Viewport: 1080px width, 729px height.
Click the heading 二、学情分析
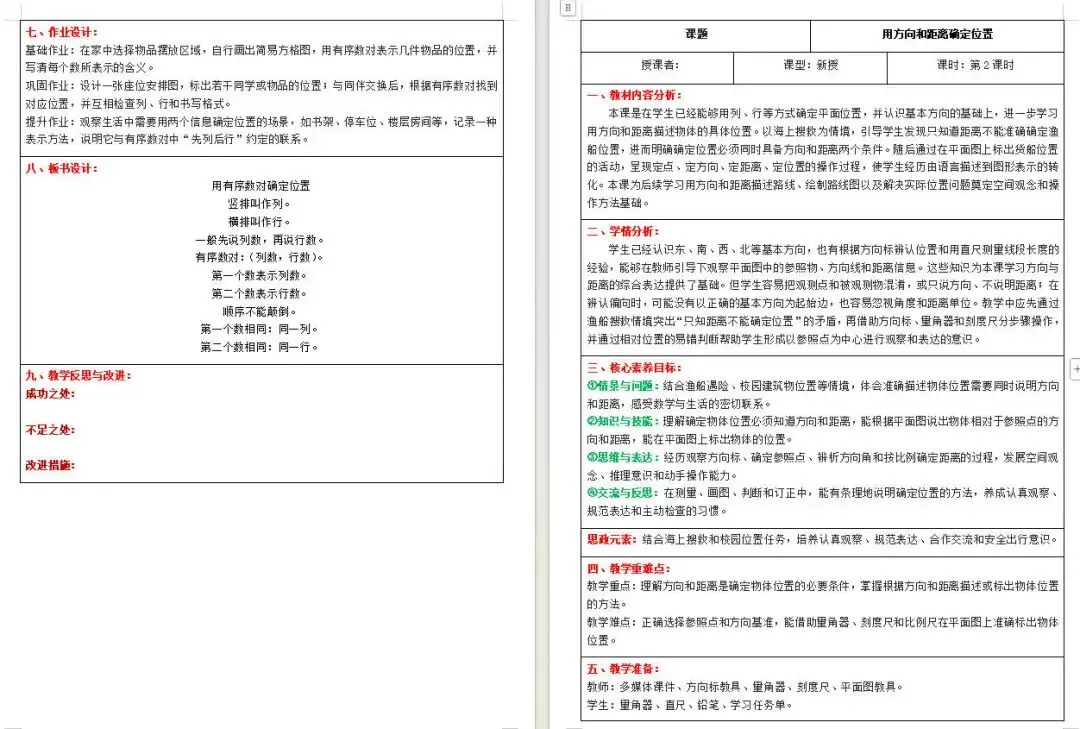pyautogui.click(x=623, y=231)
